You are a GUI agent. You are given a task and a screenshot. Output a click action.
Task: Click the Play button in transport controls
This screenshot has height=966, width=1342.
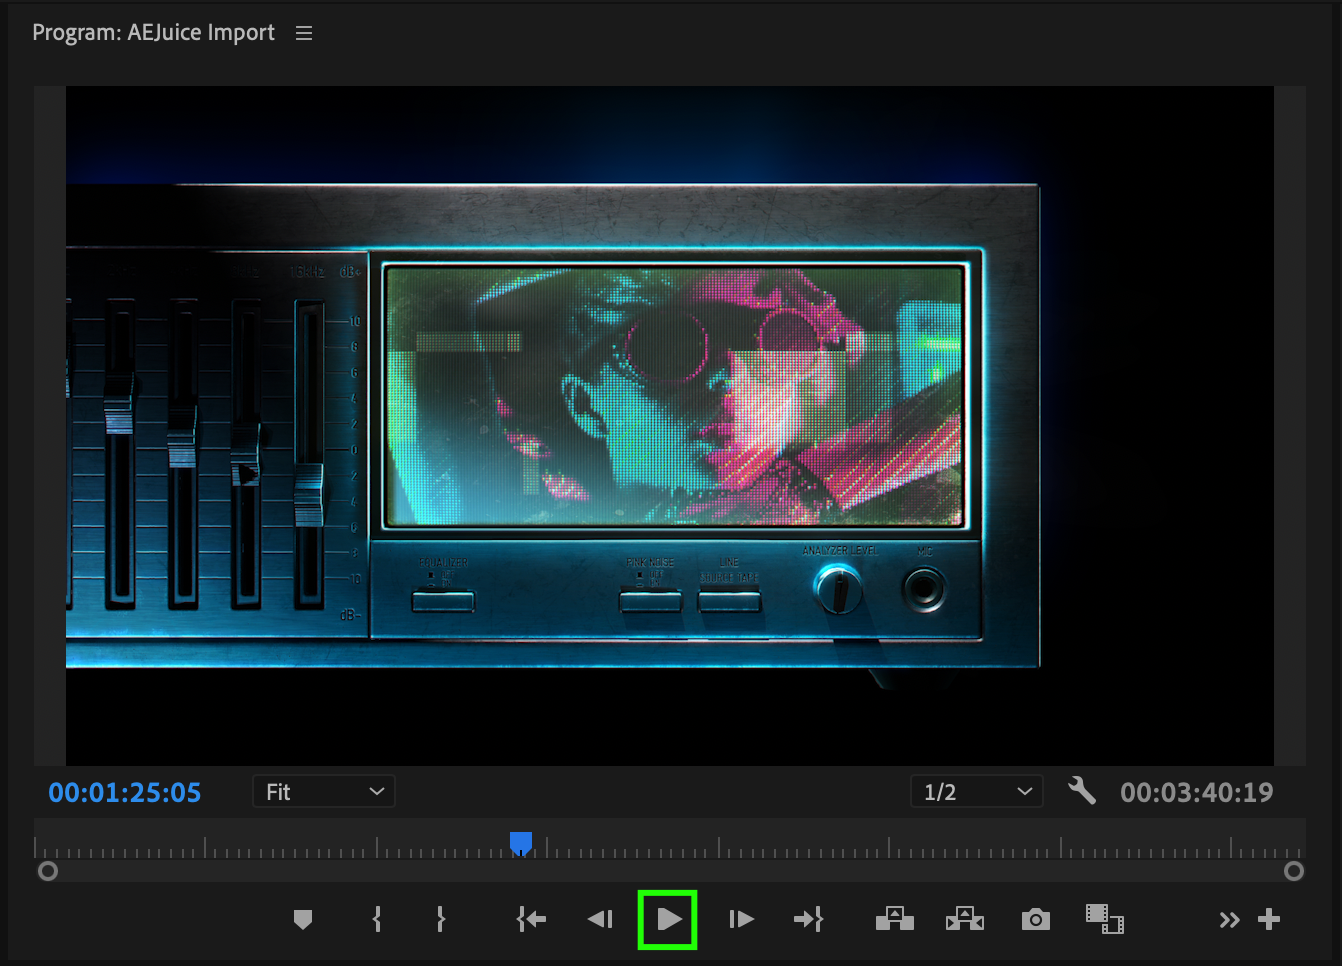coord(668,919)
